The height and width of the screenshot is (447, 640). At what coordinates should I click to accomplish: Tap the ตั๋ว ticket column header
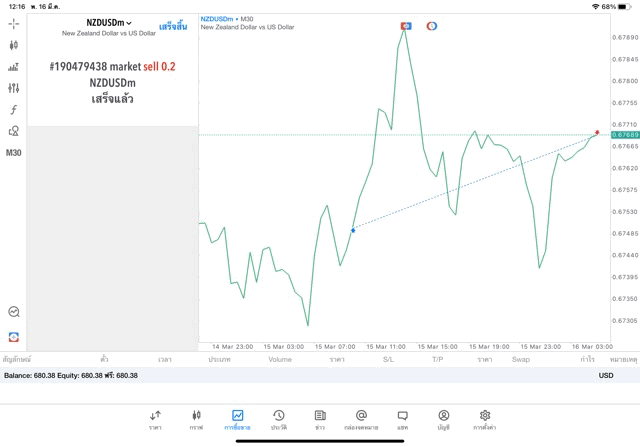click(x=104, y=360)
